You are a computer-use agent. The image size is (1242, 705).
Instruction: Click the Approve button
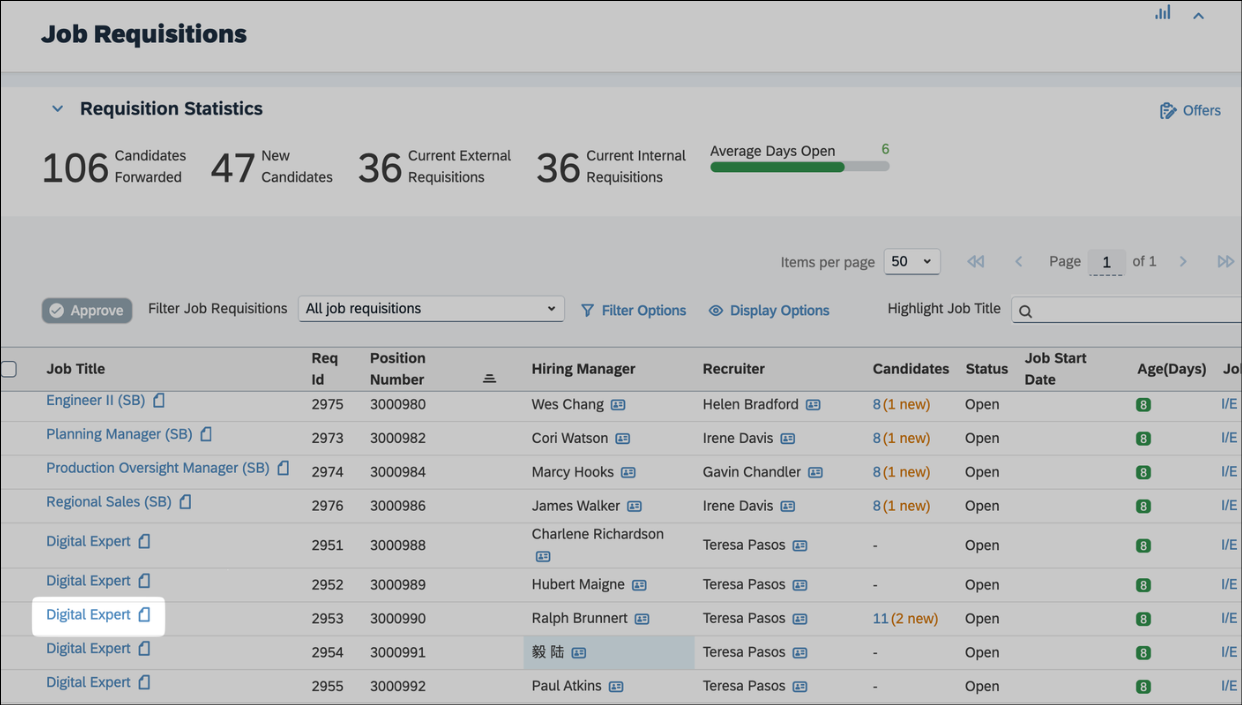(x=87, y=310)
